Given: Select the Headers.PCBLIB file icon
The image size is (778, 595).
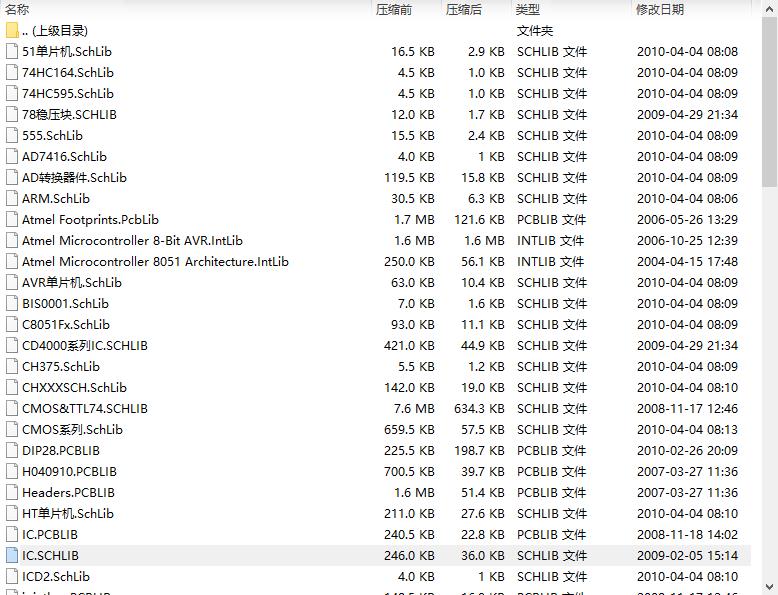Looking at the screenshot, I should tap(12, 493).
